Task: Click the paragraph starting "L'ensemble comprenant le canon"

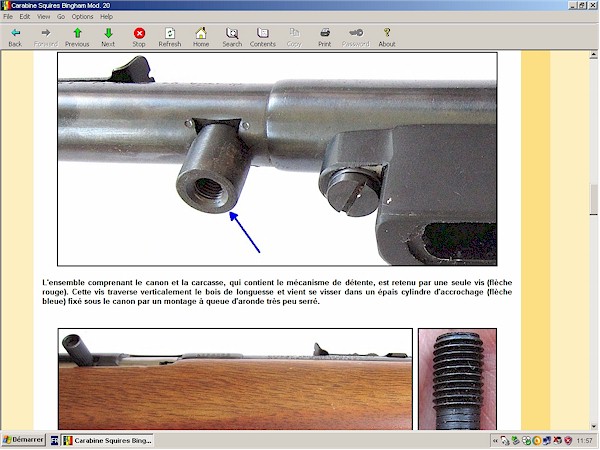Action: (x=277, y=292)
